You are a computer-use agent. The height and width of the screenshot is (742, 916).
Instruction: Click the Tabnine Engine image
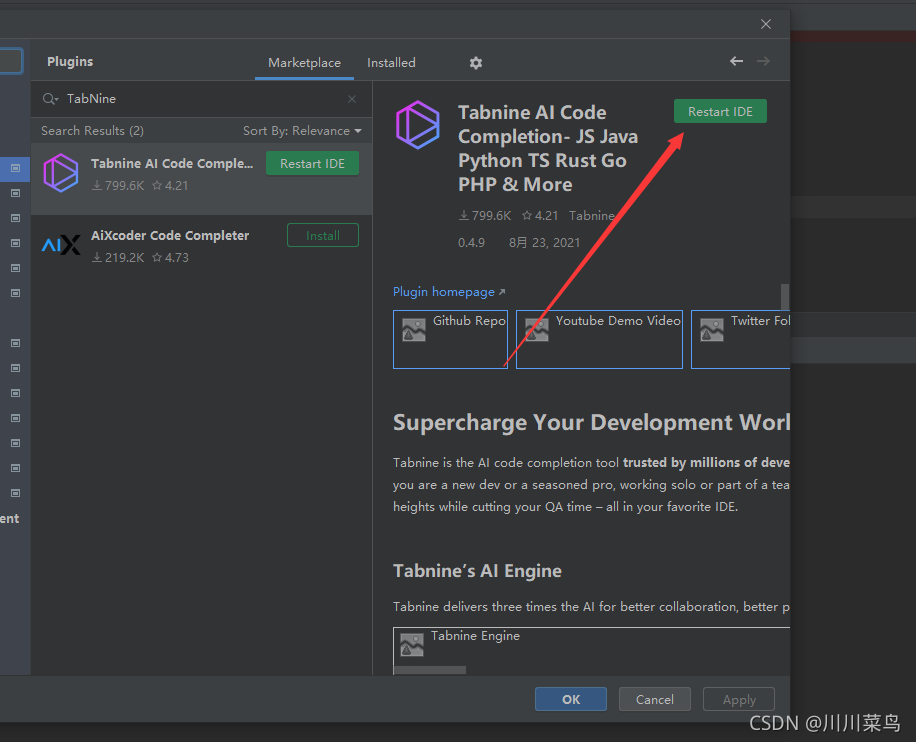(591, 651)
